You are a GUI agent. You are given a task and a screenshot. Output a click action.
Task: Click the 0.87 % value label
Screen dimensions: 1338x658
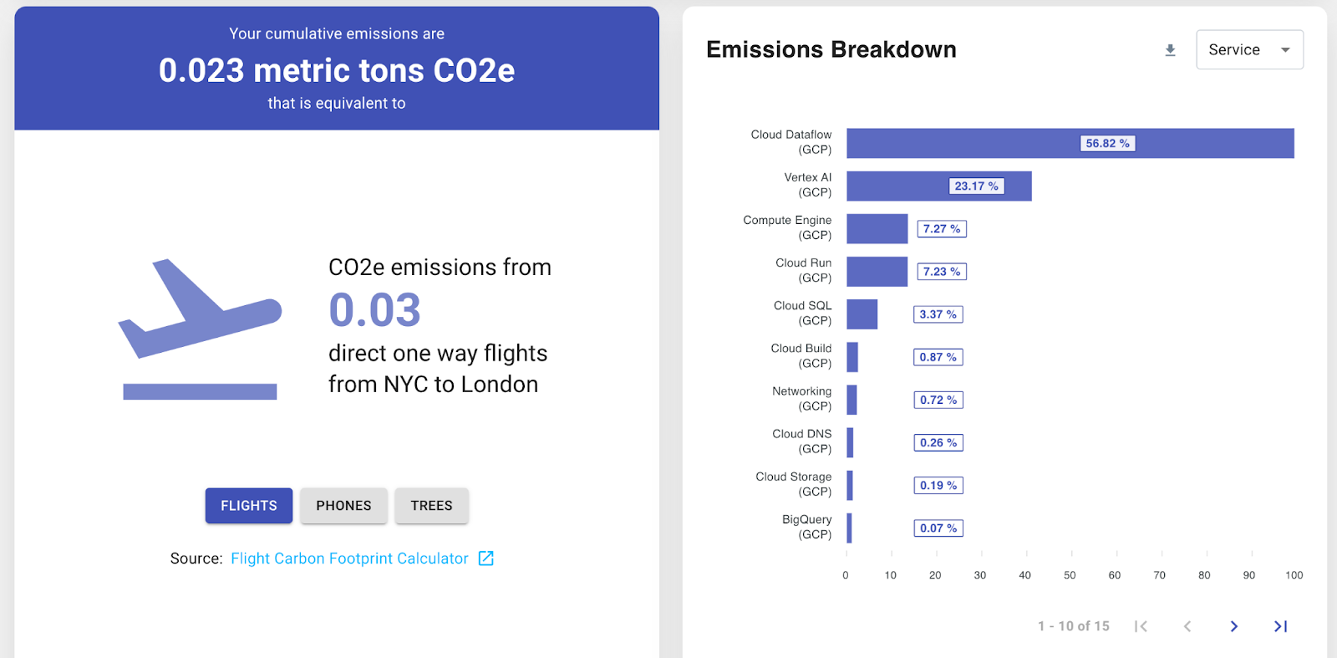[938, 357]
